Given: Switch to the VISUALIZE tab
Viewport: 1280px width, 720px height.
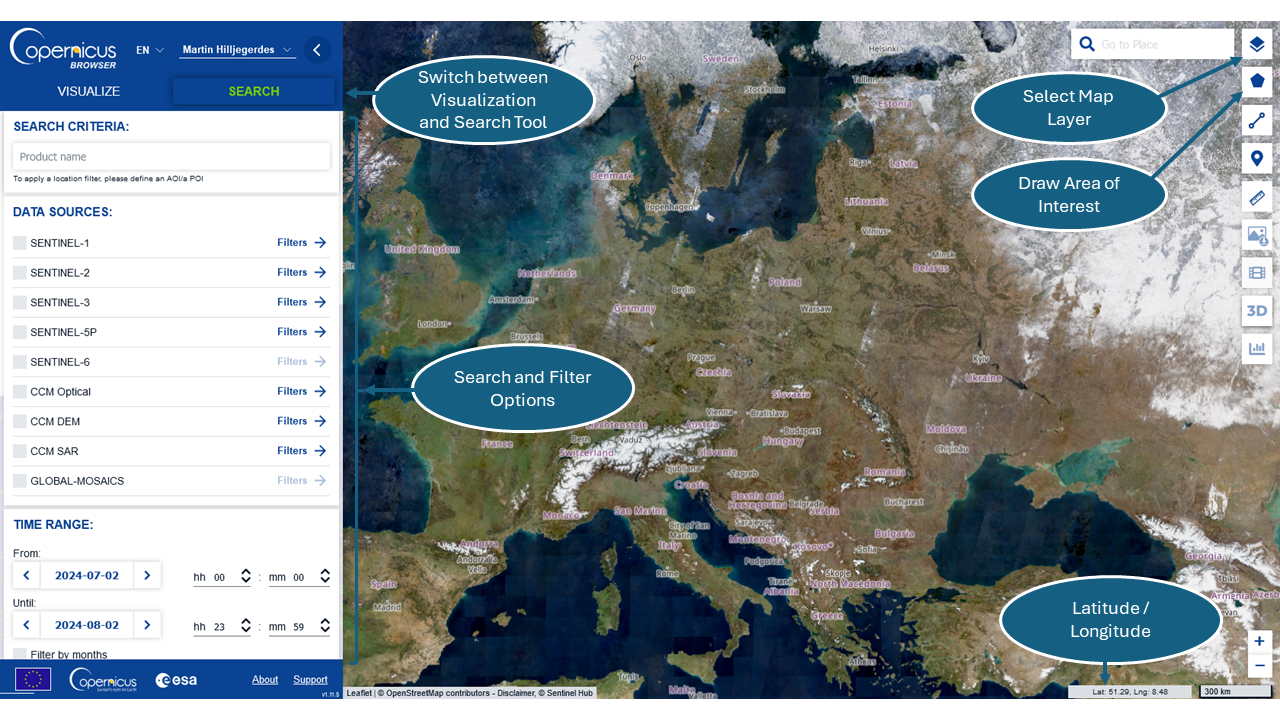Looking at the screenshot, I should [88, 91].
